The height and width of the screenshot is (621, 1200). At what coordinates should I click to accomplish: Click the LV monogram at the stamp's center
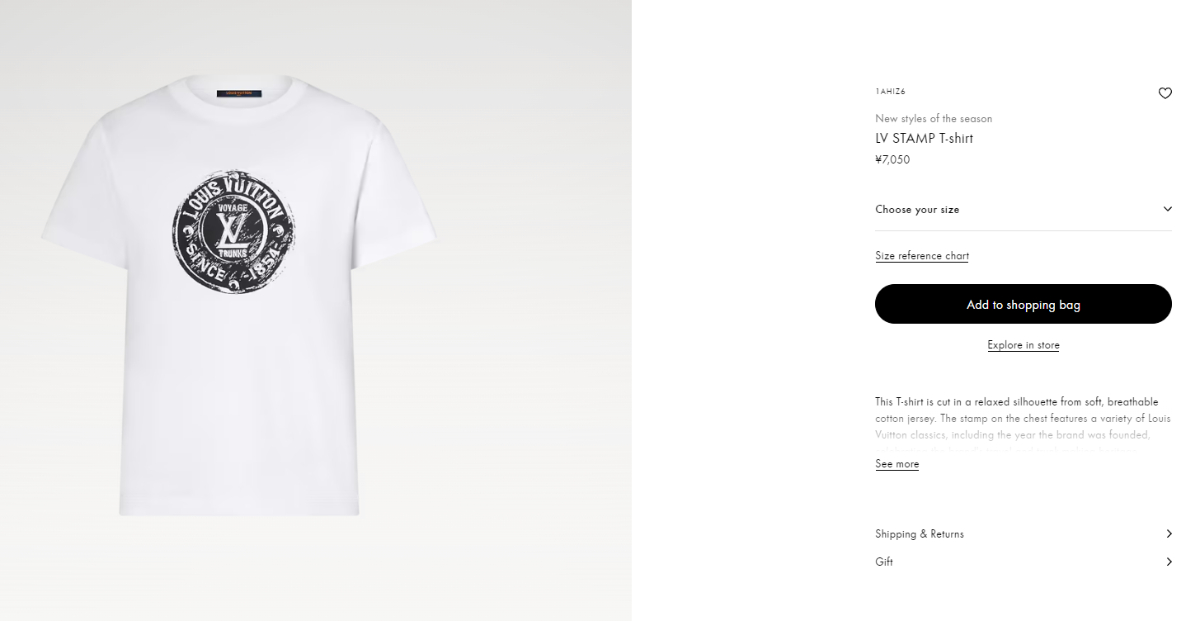coord(230,229)
